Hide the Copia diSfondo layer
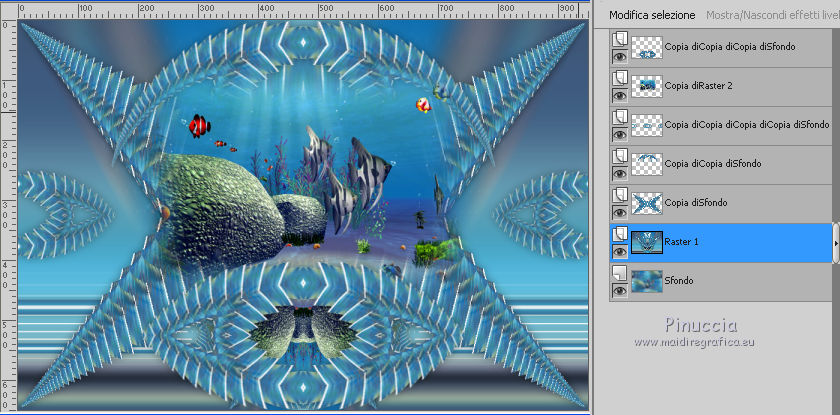This screenshot has height=415, width=840. click(620, 213)
